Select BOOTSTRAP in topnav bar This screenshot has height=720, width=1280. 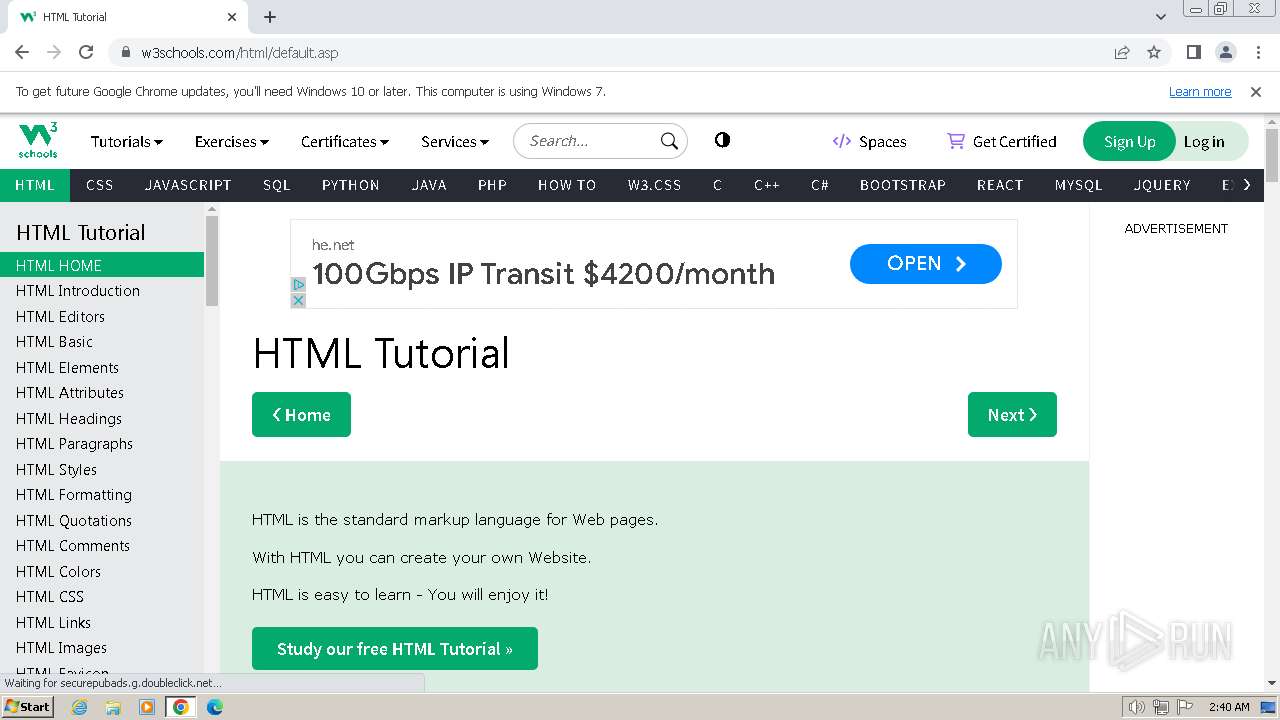click(903, 185)
